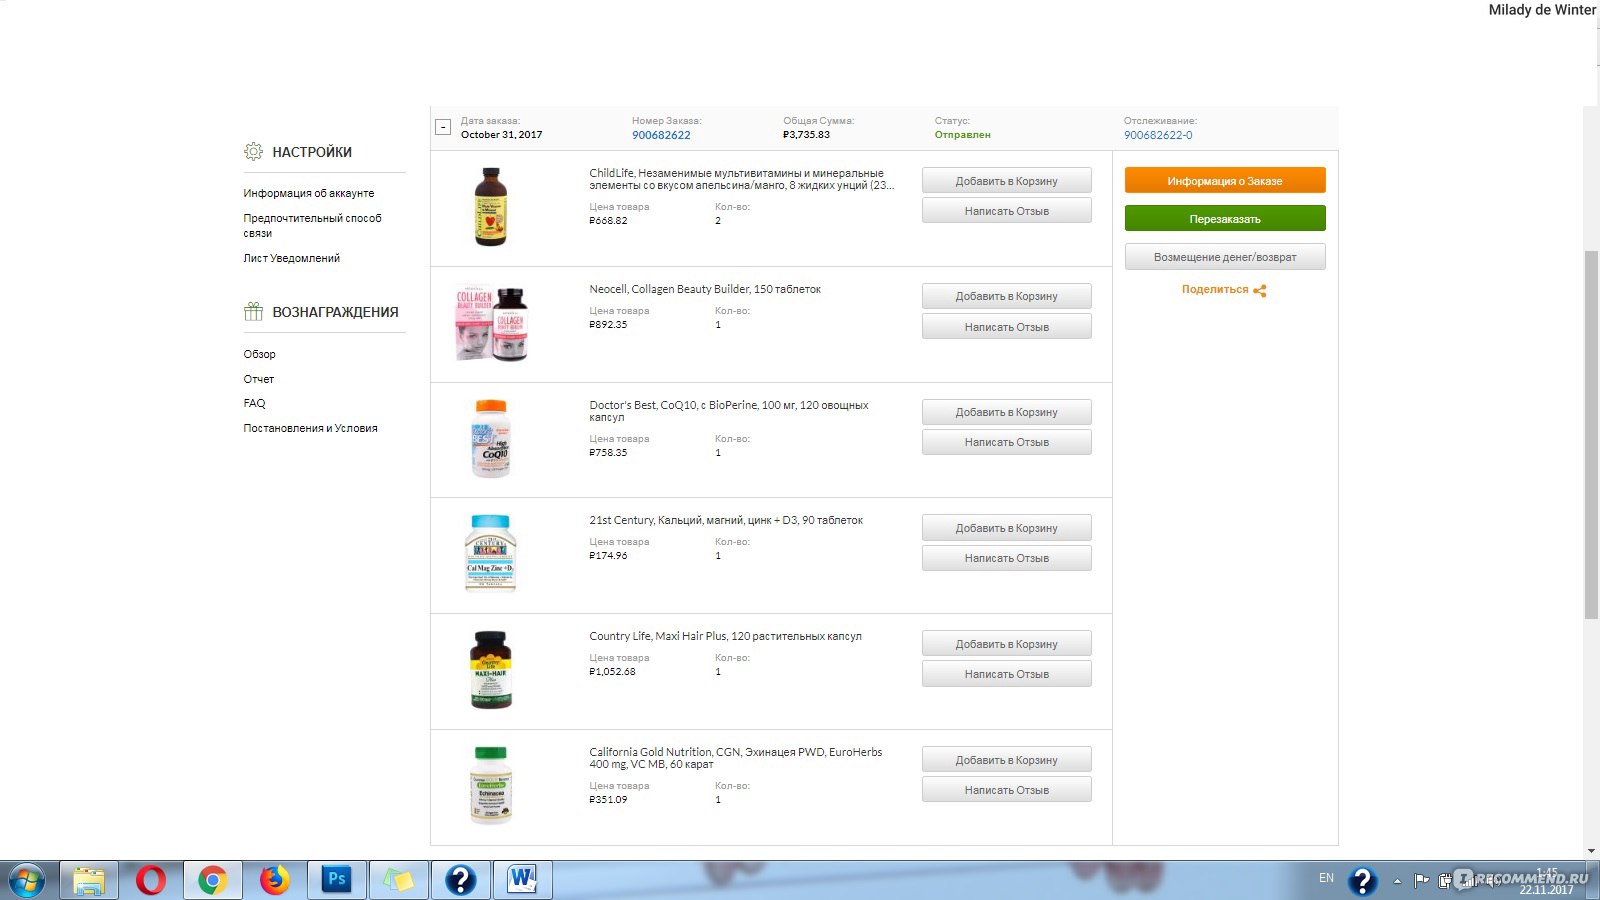Screen dimensions: 1600x900
Task: Open California Gold Nutrition Эхинацея title
Action: [x=736, y=758]
